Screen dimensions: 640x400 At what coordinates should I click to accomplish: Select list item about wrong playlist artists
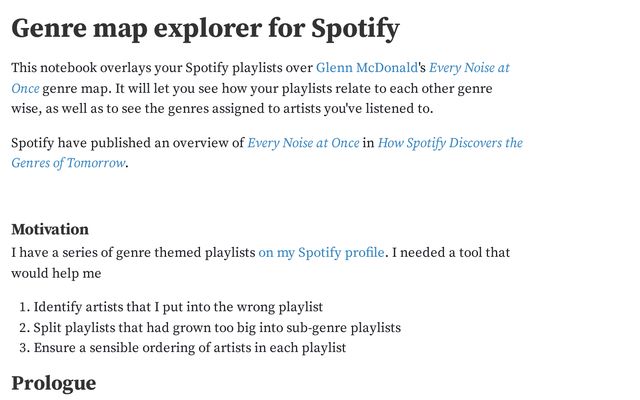coord(178,307)
